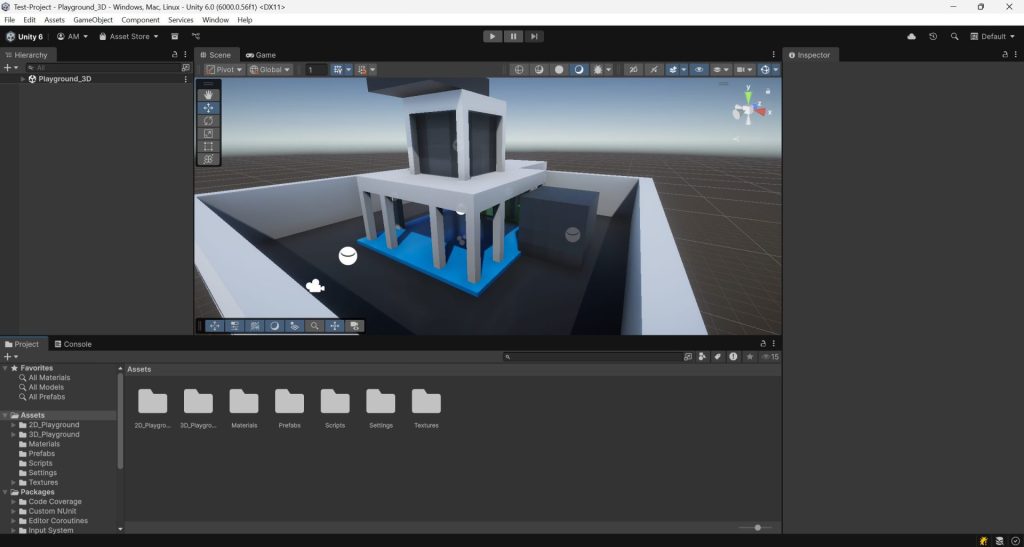Click the camera gizmo in Scene

[315, 285]
